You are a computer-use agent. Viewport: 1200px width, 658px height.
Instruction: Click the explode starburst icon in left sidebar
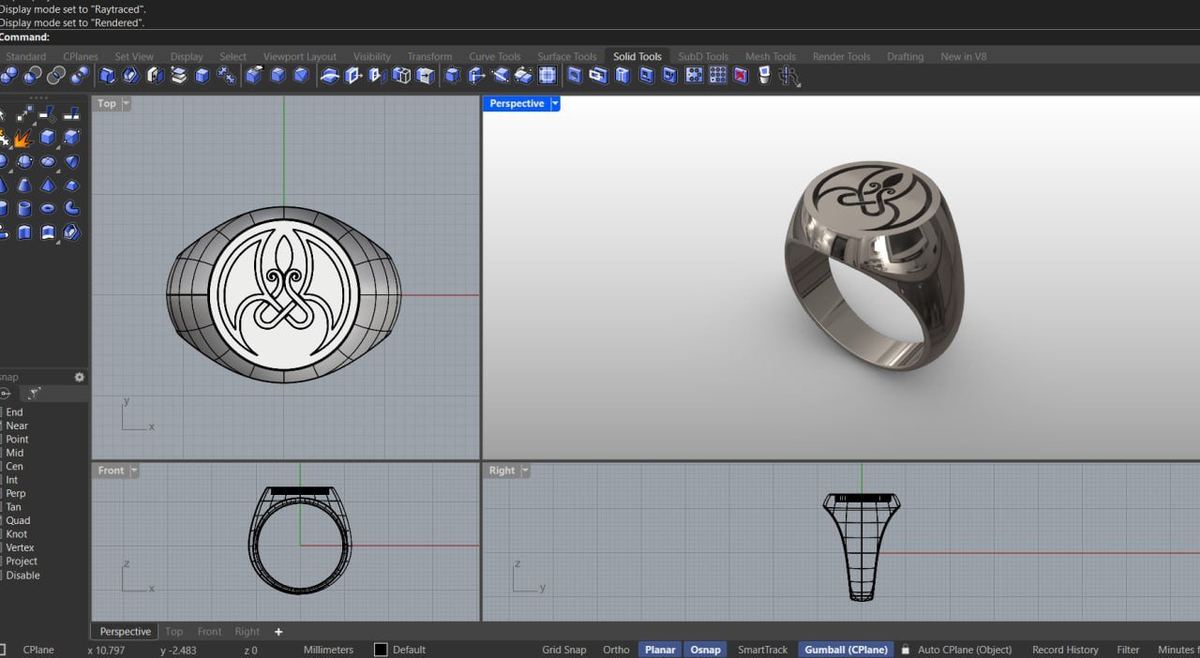point(23,138)
